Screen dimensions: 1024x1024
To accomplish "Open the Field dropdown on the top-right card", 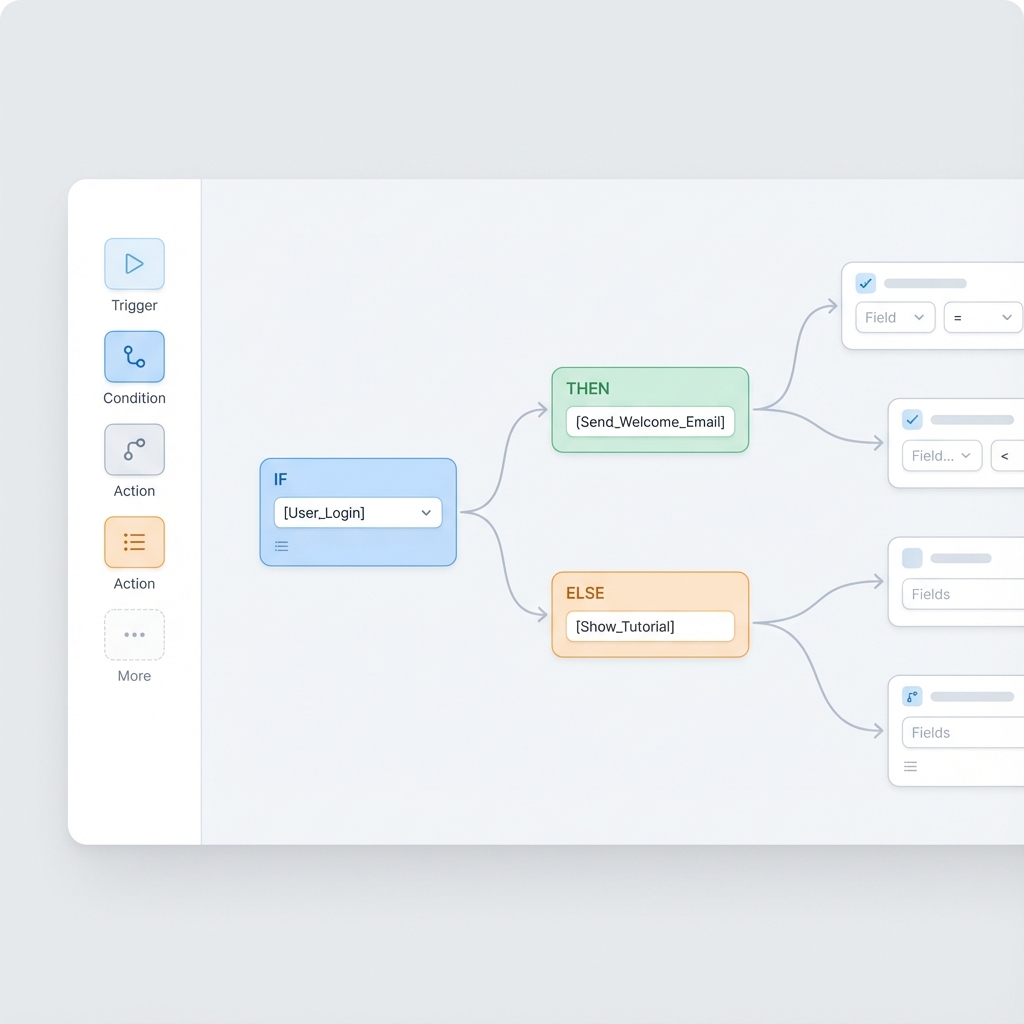I will [x=895, y=317].
